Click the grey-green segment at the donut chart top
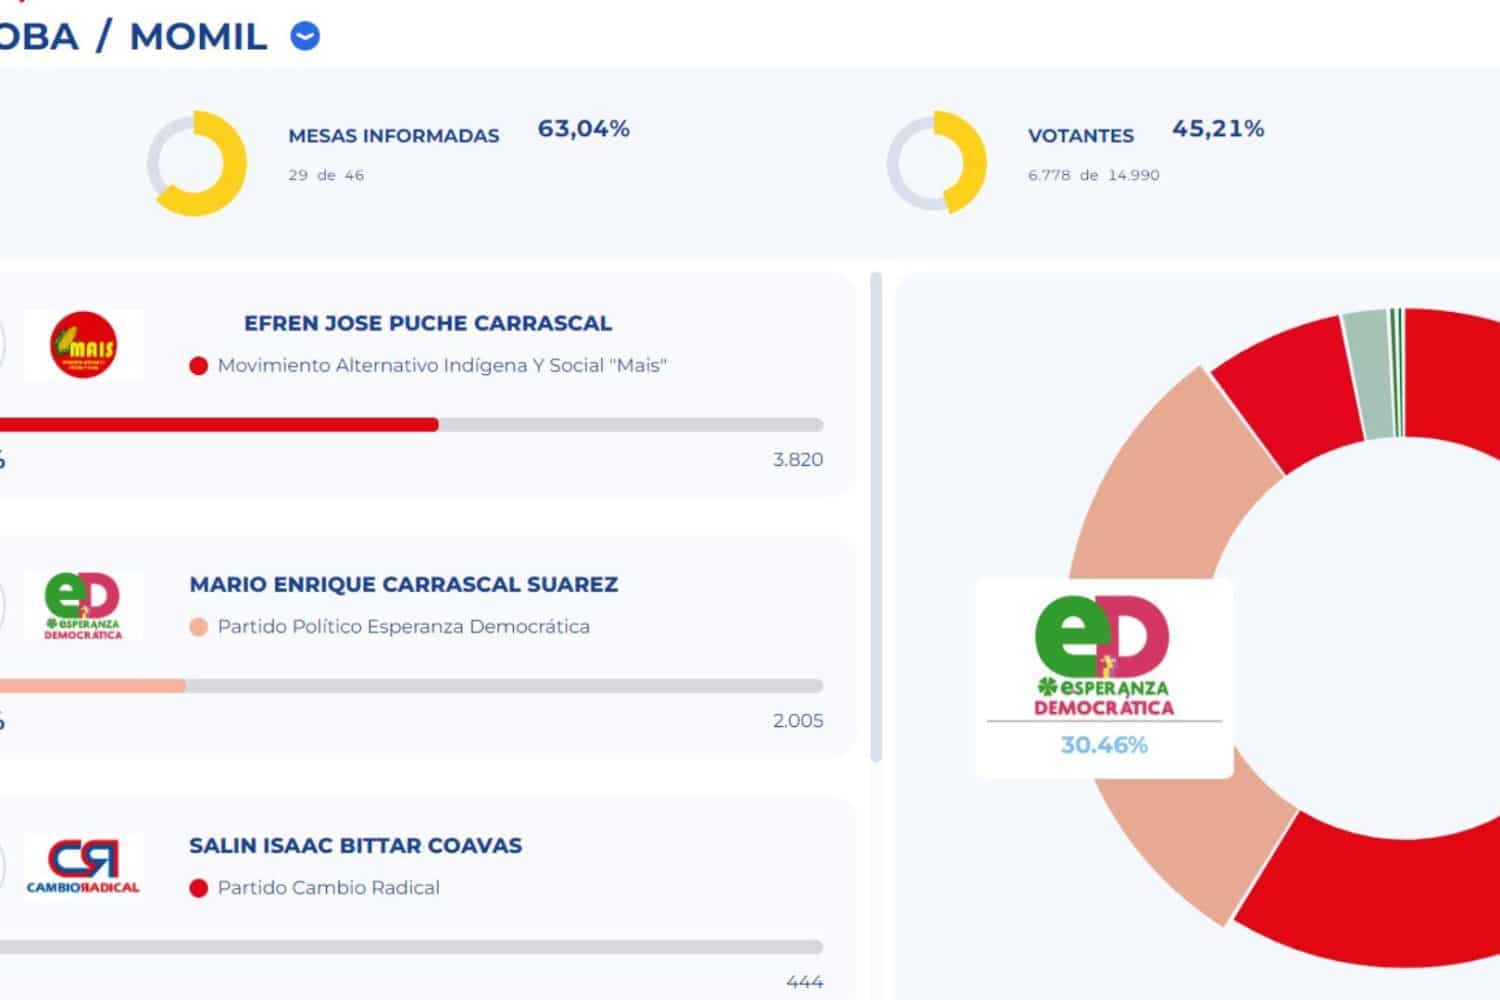Screen dimensions: 1500x1000 coord(1367,375)
